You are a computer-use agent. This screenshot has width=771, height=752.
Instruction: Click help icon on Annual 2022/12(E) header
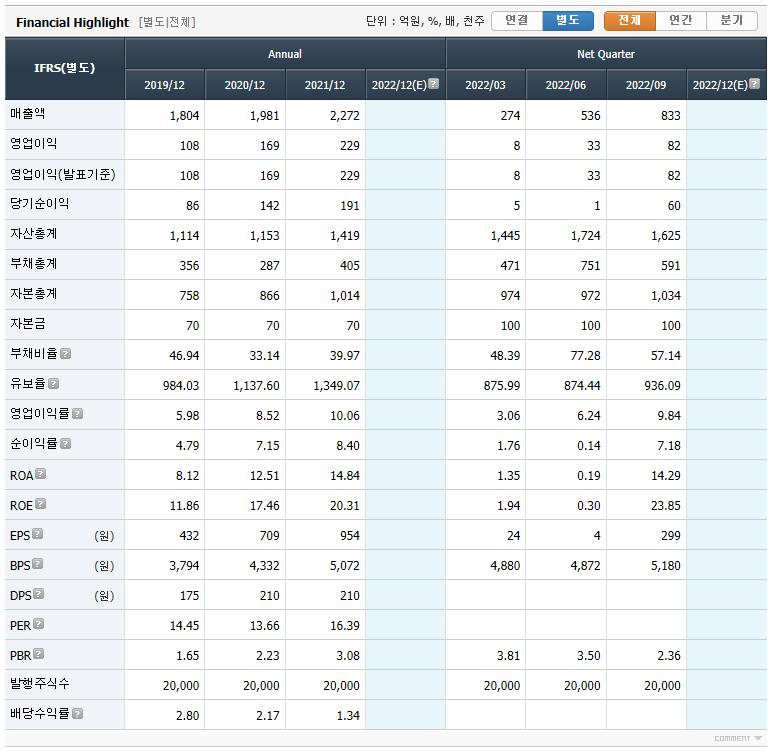pyautogui.click(x=433, y=83)
